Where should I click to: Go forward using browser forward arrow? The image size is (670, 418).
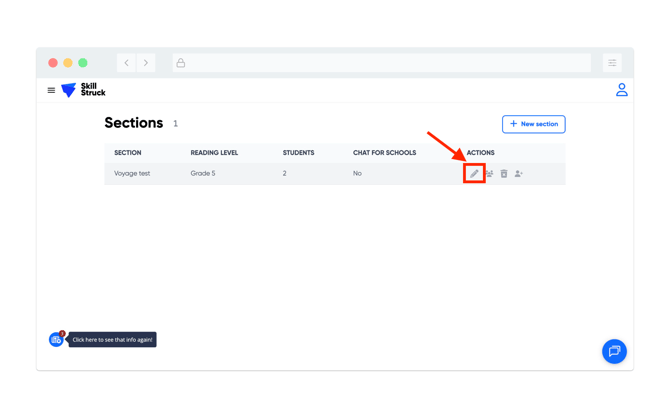146,63
